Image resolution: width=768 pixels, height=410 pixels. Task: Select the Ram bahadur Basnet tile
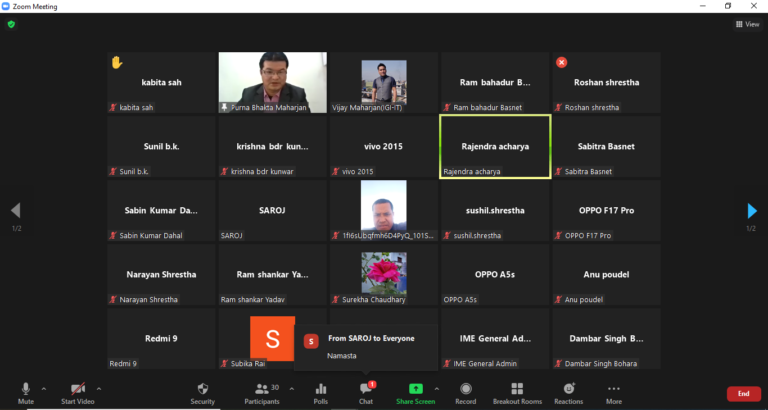(495, 82)
